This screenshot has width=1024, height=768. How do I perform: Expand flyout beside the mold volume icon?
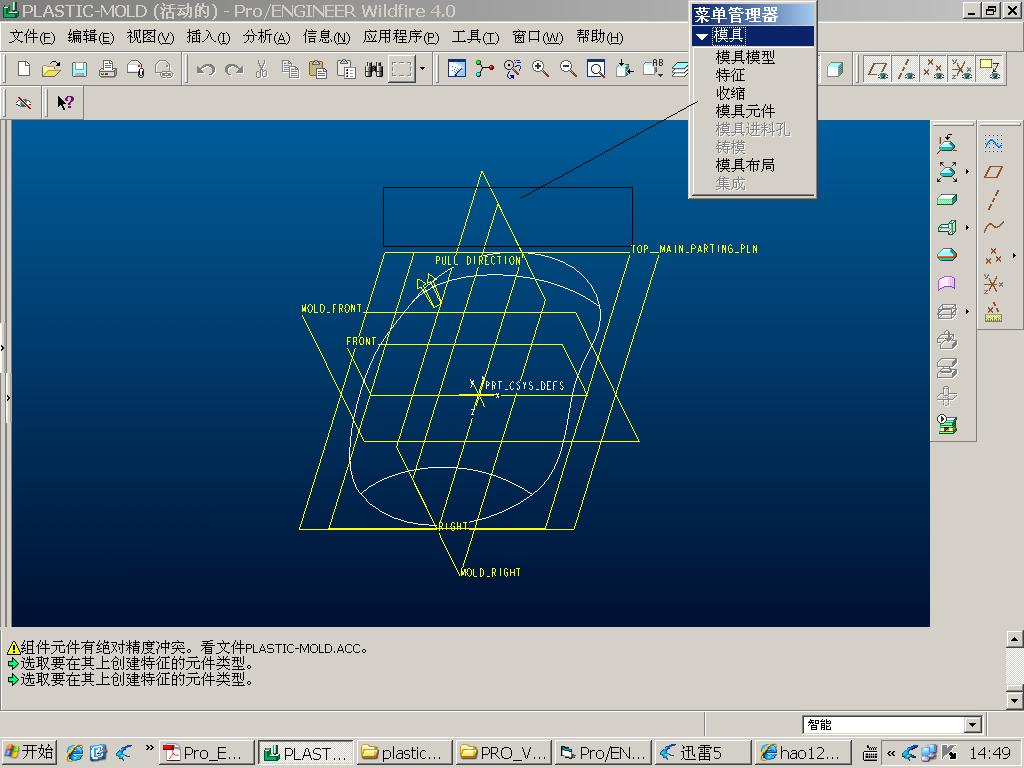(x=967, y=227)
